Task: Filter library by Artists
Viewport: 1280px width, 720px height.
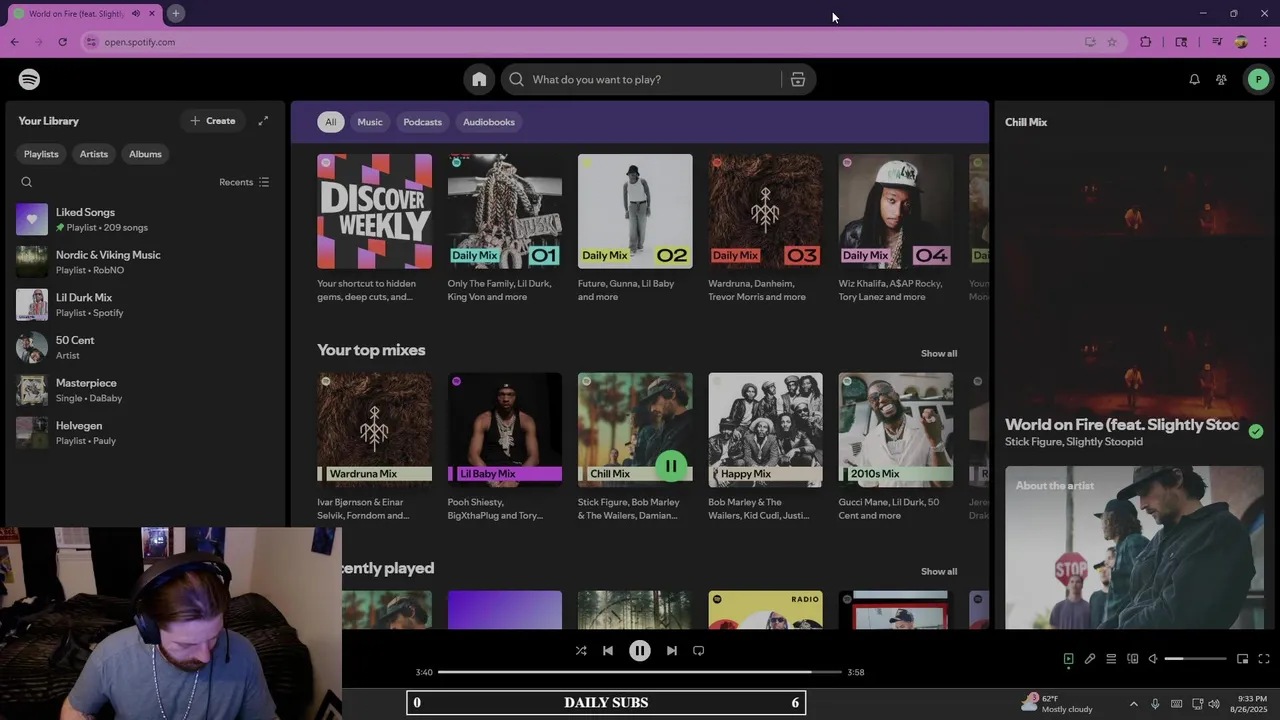Action: click(x=94, y=154)
